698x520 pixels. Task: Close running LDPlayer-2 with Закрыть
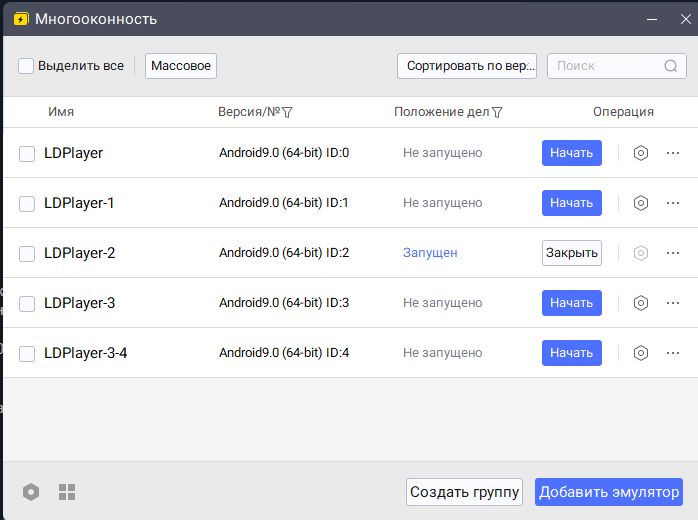tap(572, 253)
